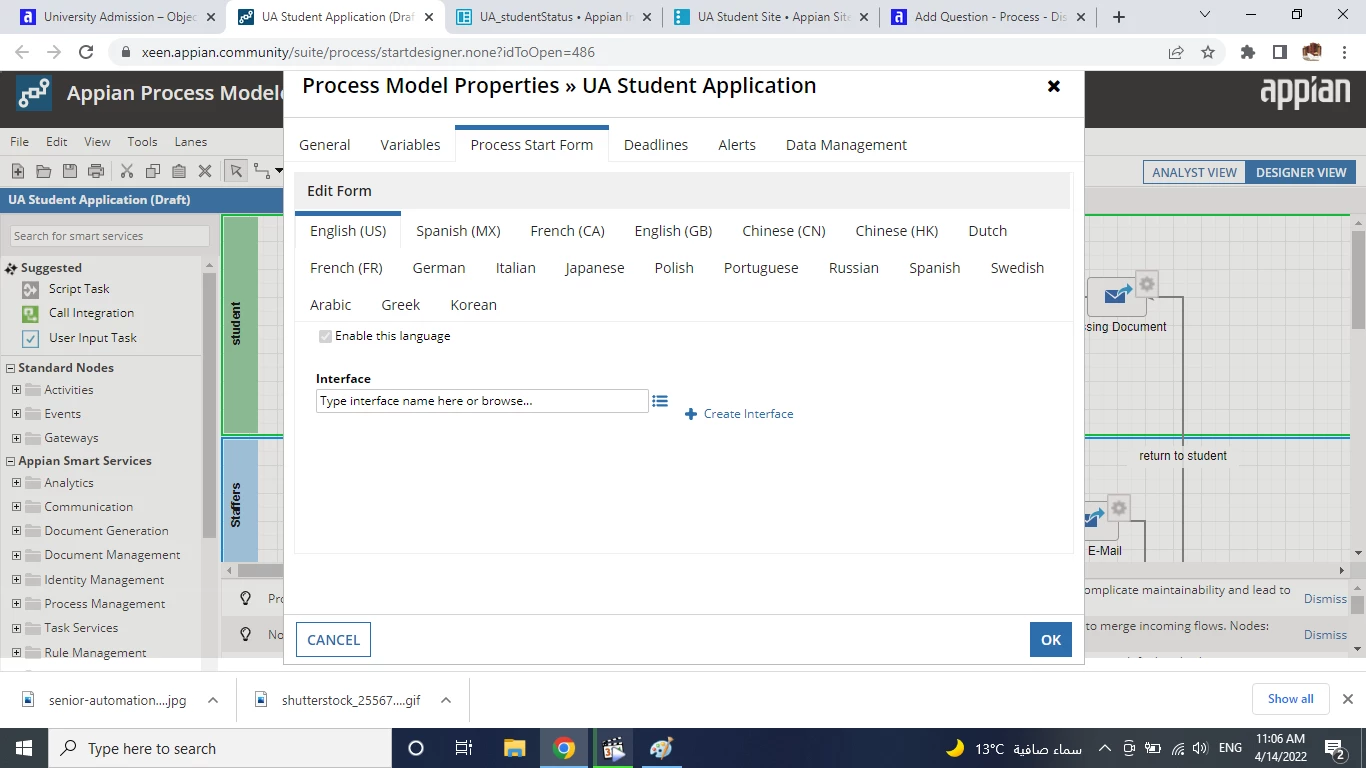The height and width of the screenshot is (768, 1366).
Task: Click the Open folder toolbar icon
Action: (x=43, y=172)
